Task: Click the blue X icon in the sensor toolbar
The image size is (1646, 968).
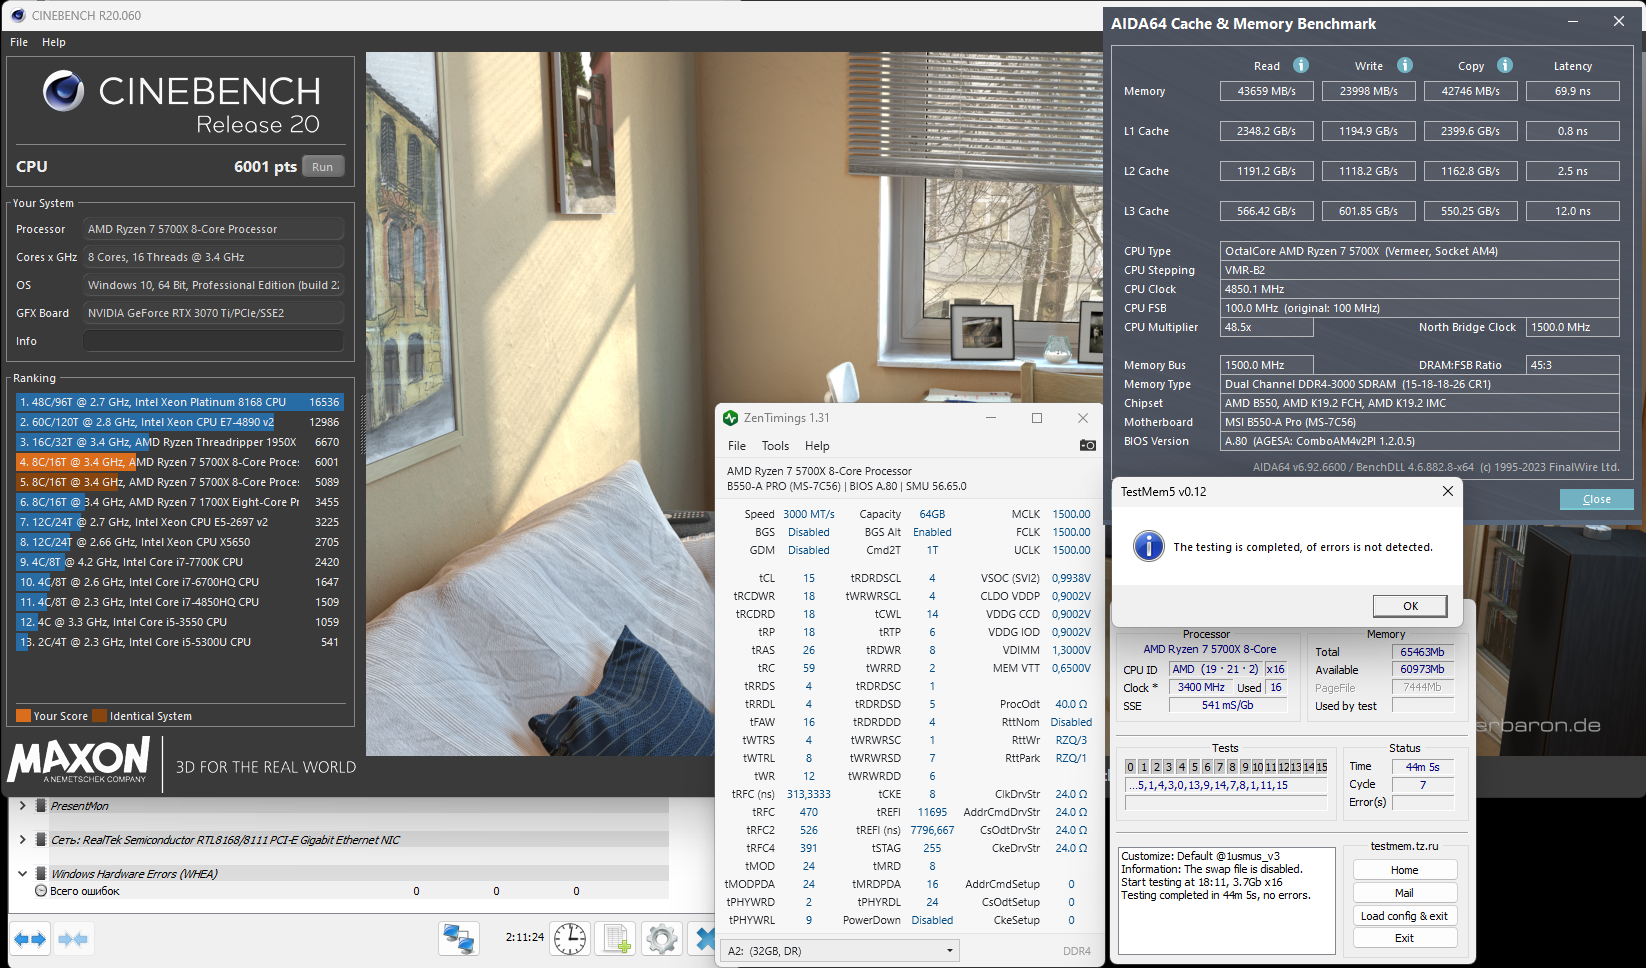Action: pyautogui.click(x=704, y=939)
